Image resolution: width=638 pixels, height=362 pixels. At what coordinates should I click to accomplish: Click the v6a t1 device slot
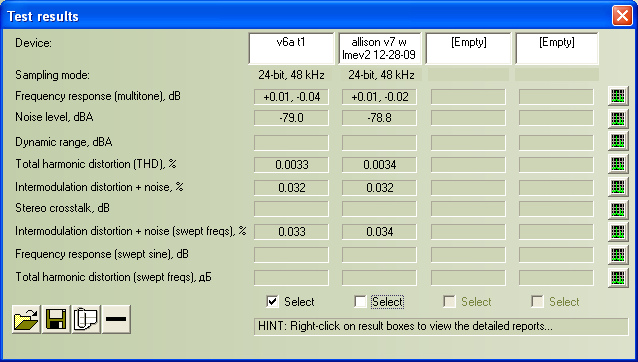coord(291,48)
